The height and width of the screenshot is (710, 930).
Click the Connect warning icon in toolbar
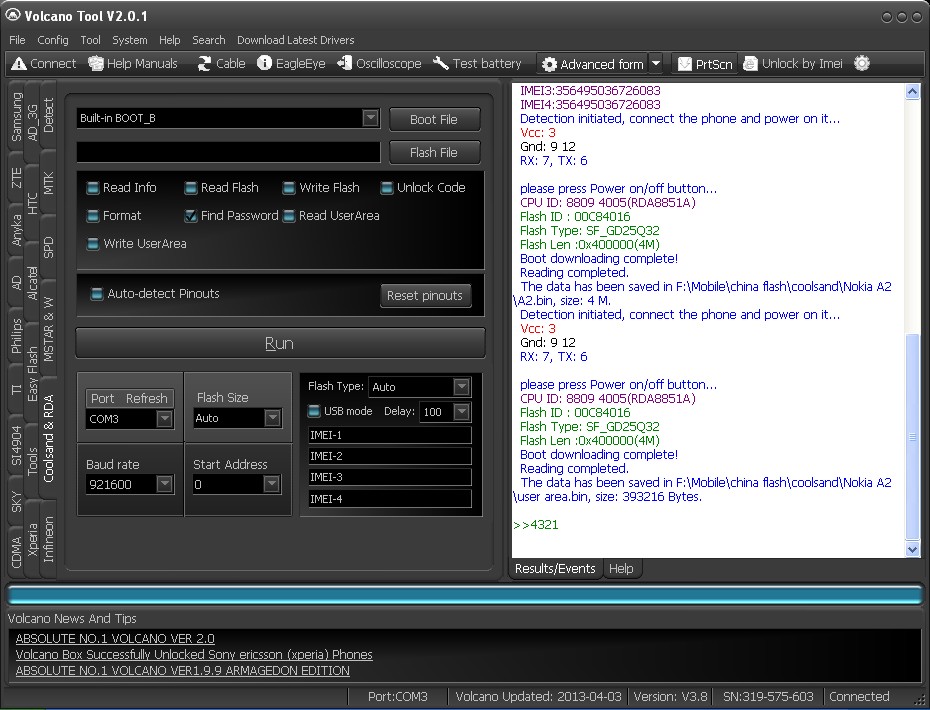point(19,63)
